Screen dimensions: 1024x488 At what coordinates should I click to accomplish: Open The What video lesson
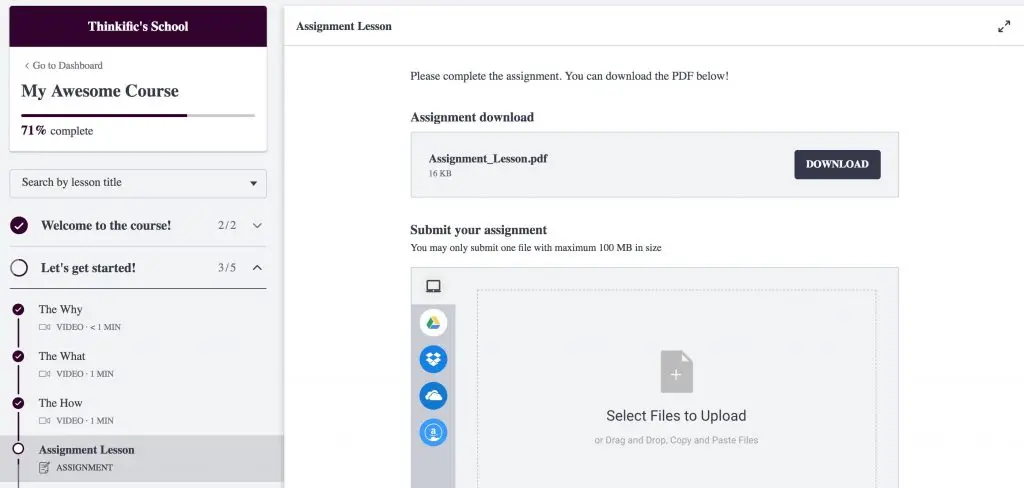click(62, 356)
